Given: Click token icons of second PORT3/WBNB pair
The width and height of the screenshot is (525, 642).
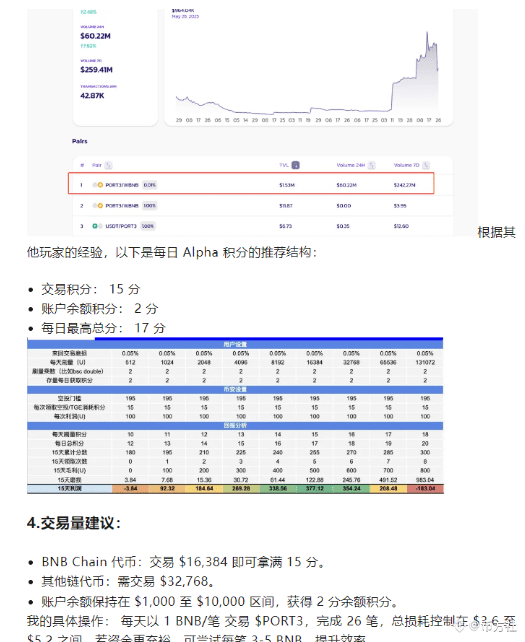Looking at the screenshot, I should pos(97,206).
